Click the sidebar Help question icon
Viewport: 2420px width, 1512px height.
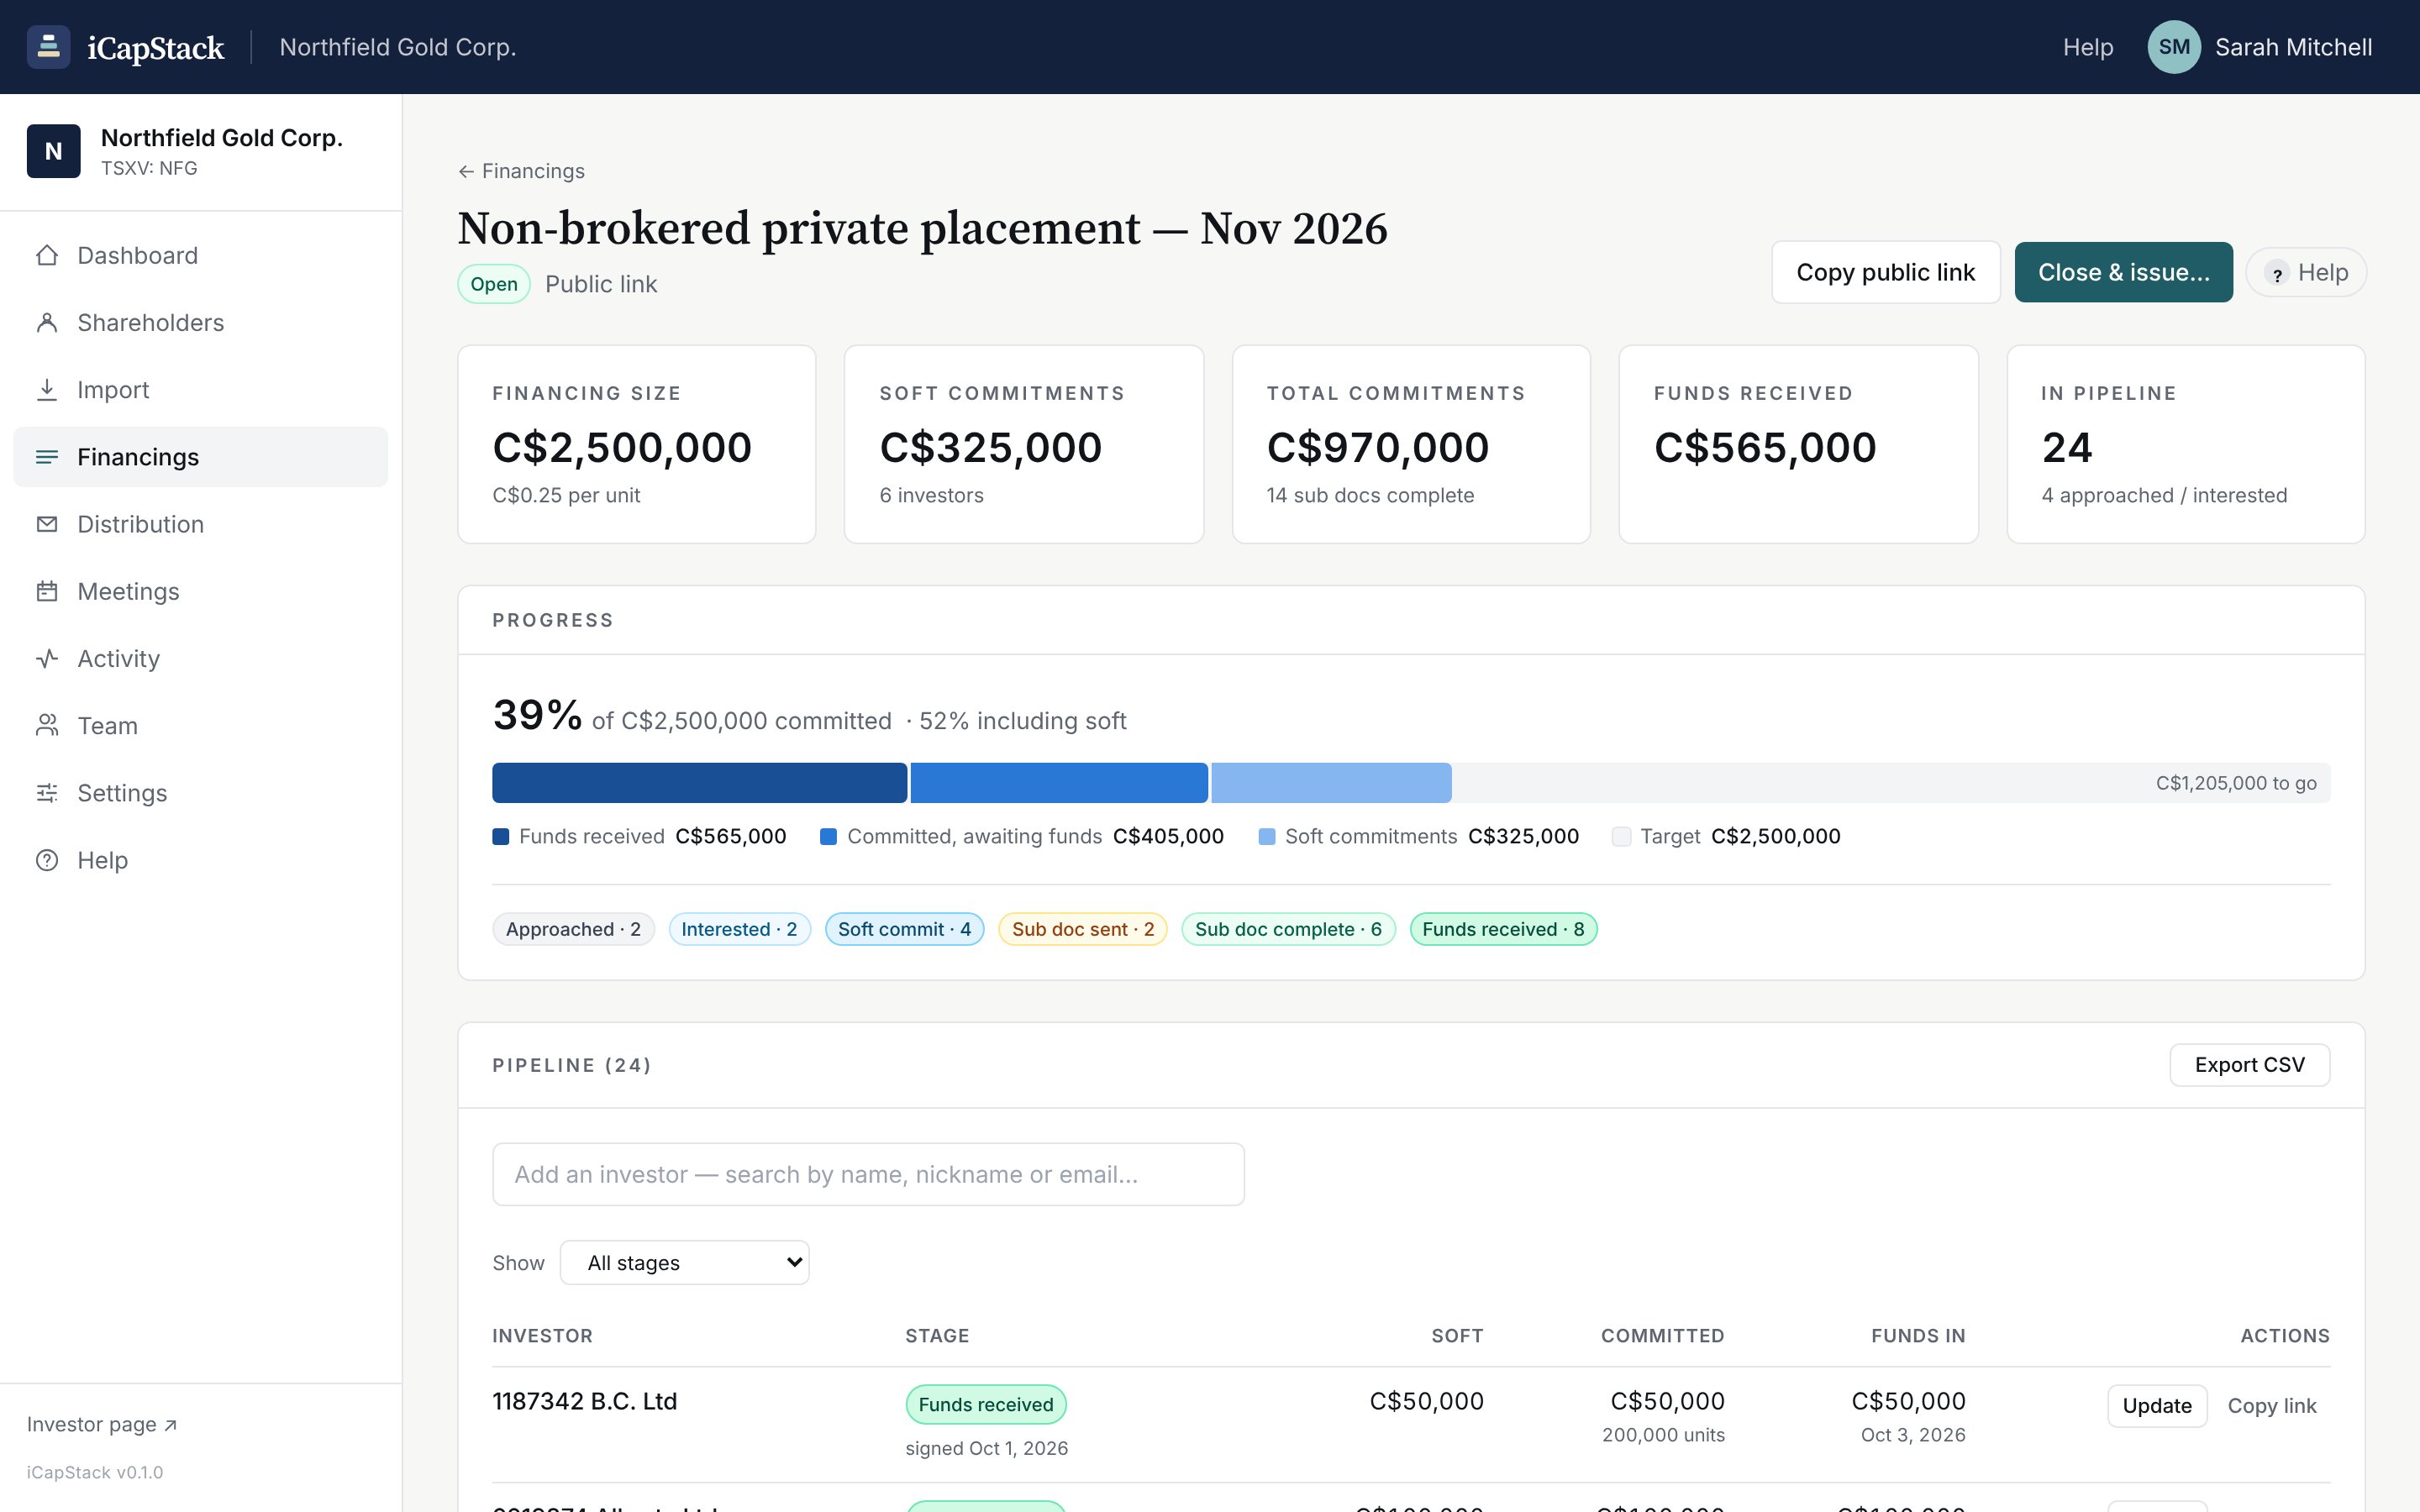47,860
